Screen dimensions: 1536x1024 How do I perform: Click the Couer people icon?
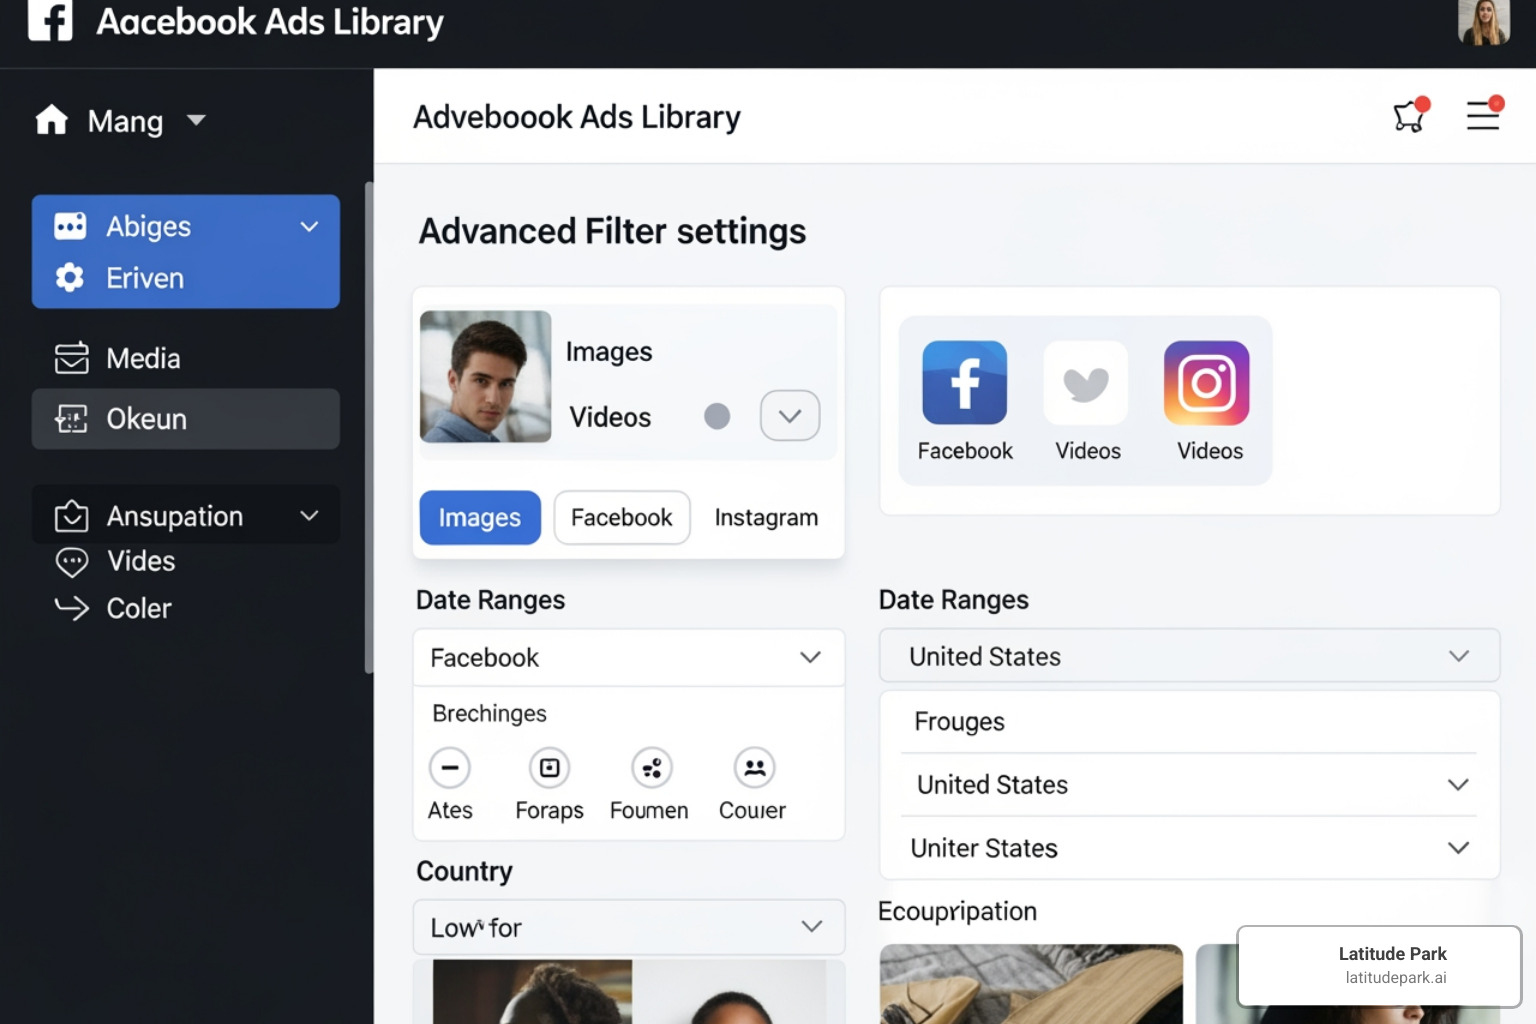click(x=754, y=768)
